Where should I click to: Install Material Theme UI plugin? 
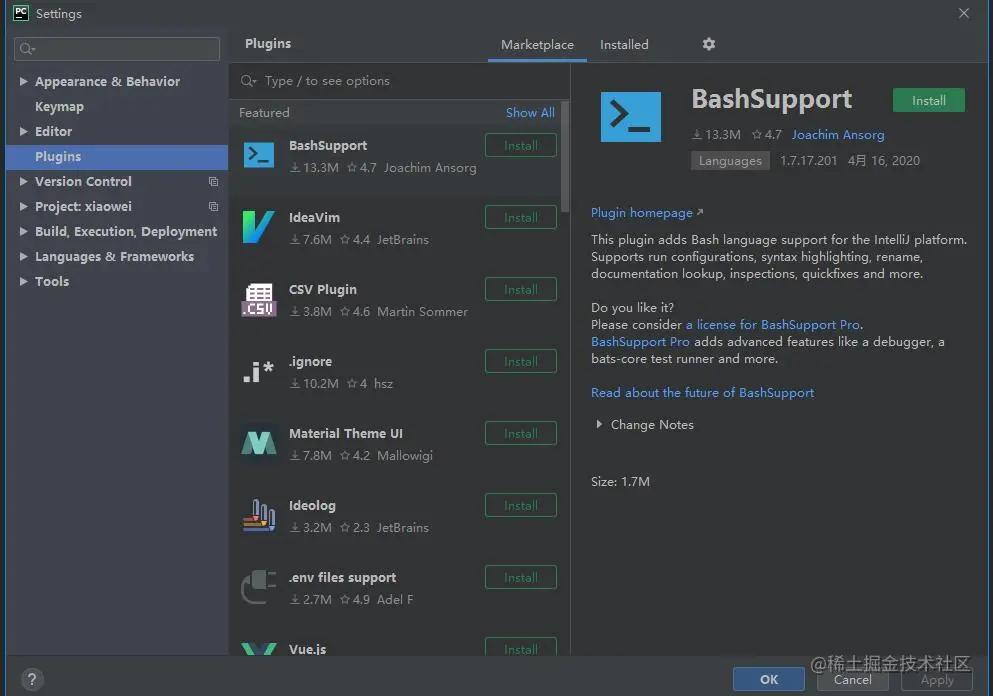(x=521, y=434)
